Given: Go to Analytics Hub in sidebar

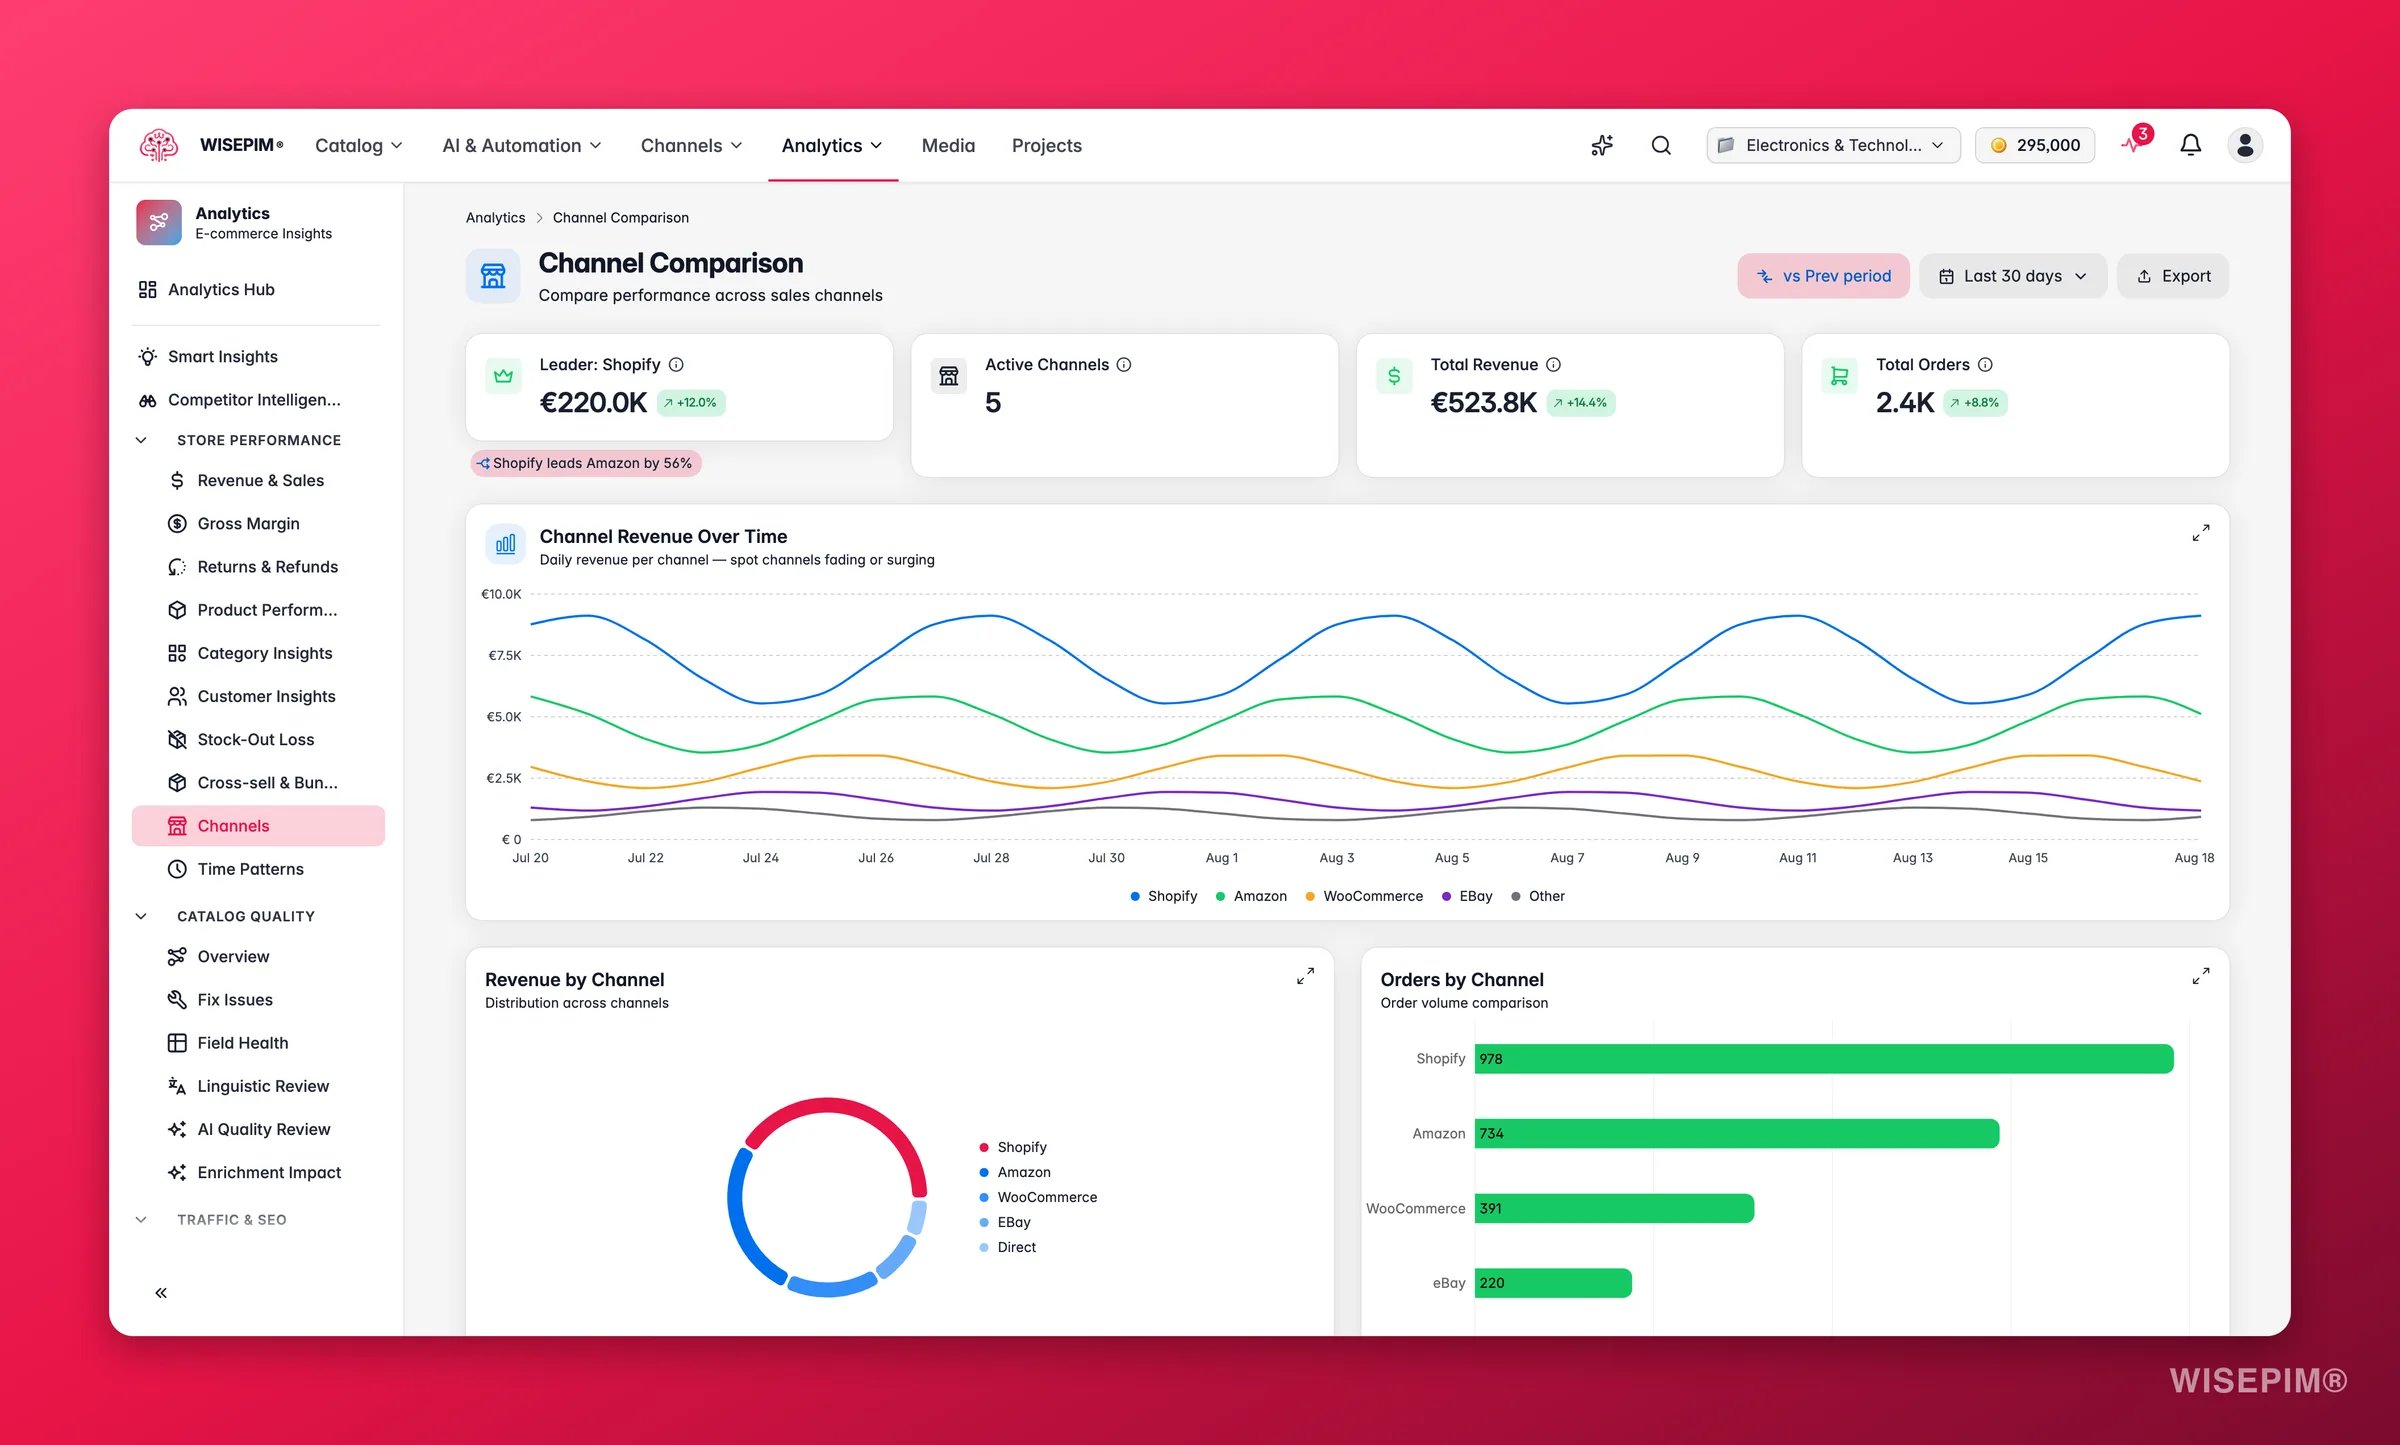Looking at the screenshot, I should [258, 289].
